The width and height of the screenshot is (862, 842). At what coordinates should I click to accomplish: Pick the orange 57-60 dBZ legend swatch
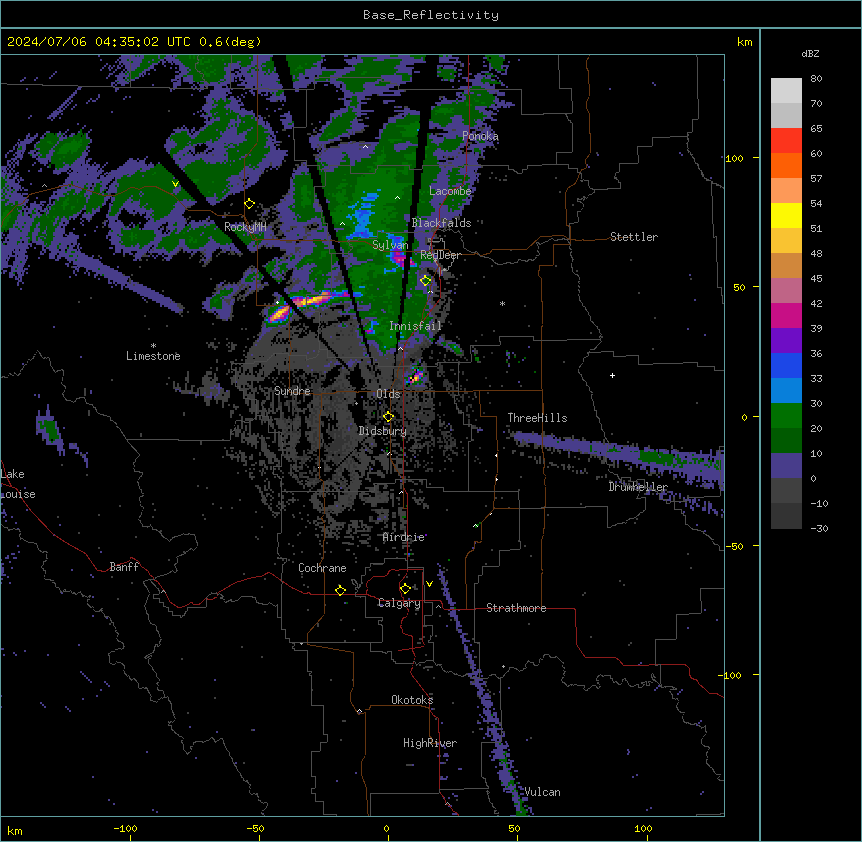point(786,165)
